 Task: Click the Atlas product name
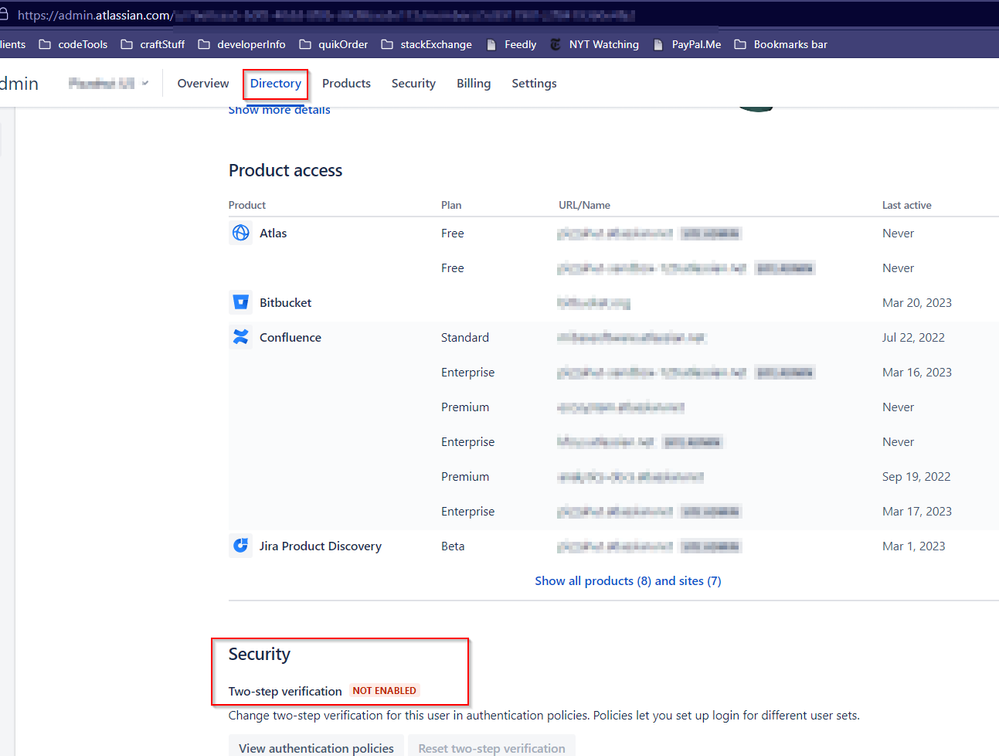click(x=273, y=233)
